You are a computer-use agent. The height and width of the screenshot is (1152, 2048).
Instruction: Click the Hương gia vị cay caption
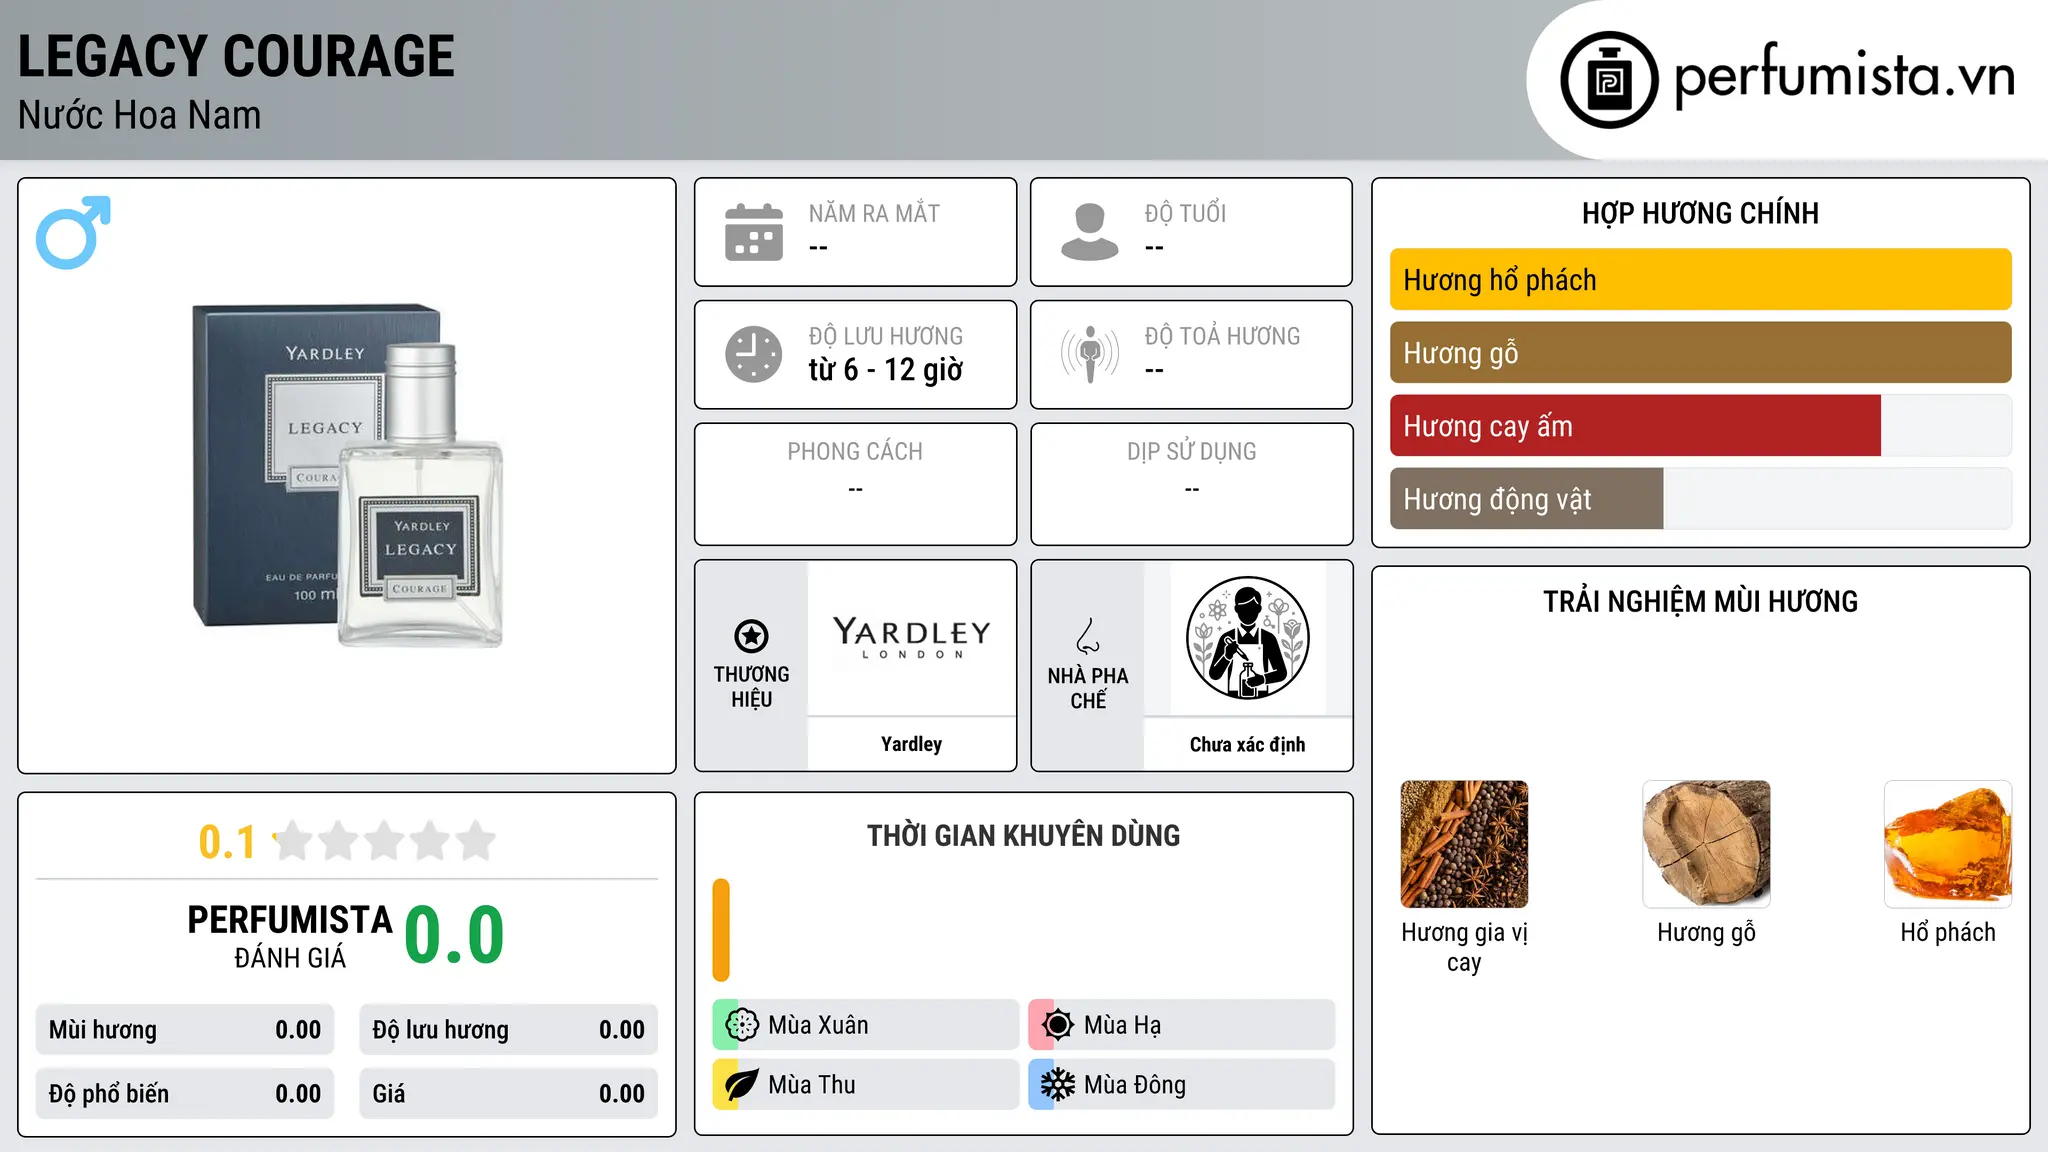[x=1464, y=947]
